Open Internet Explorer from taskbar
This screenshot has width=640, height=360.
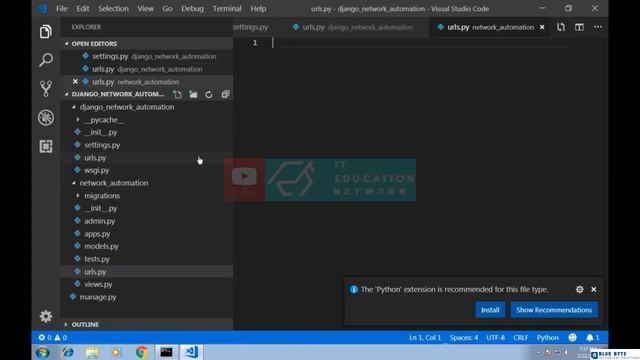[x=68, y=352]
